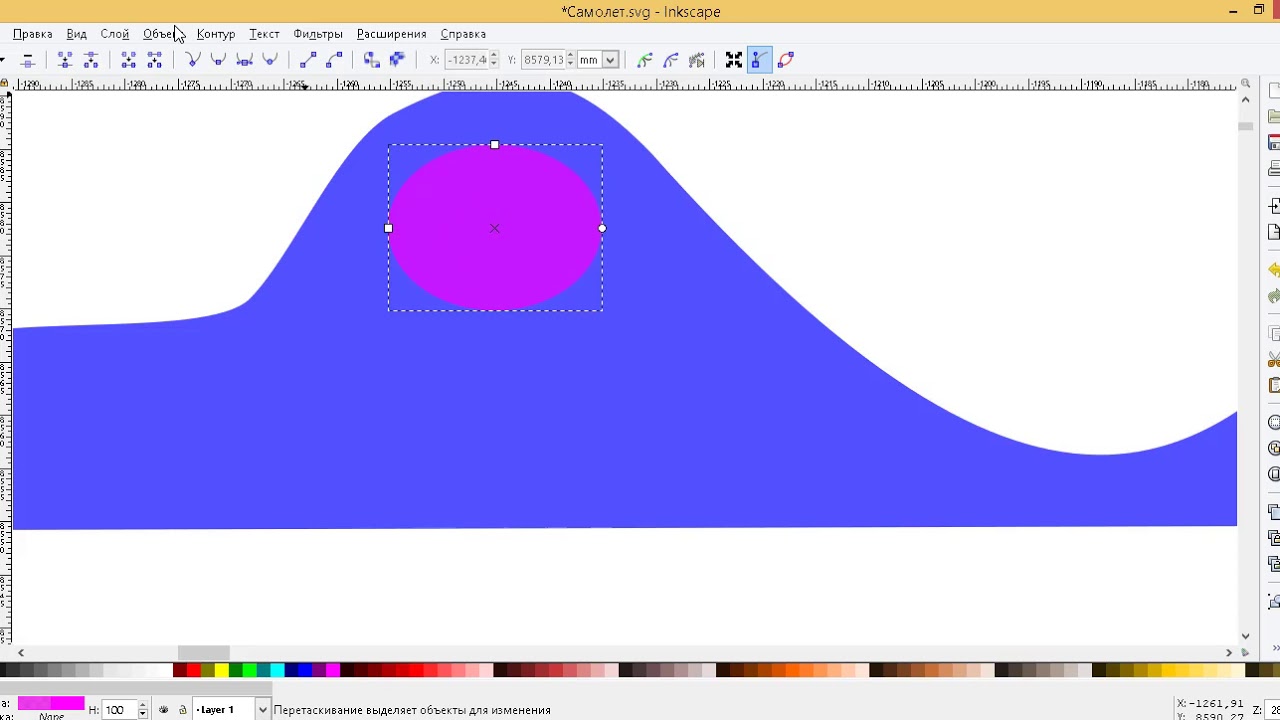Click the Y coordinate input field
Screen dimensions: 1280x720
pyautogui.click(x=543, y=60)
